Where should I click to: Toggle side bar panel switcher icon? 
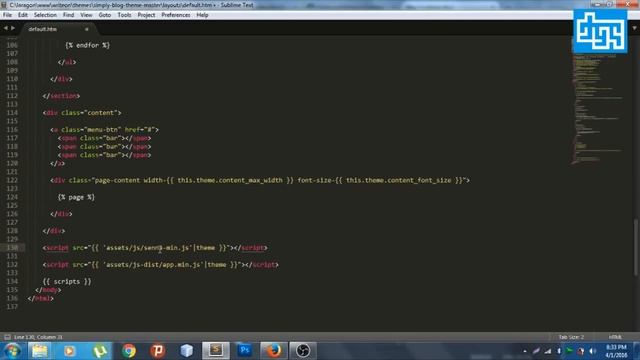[7, 337]
